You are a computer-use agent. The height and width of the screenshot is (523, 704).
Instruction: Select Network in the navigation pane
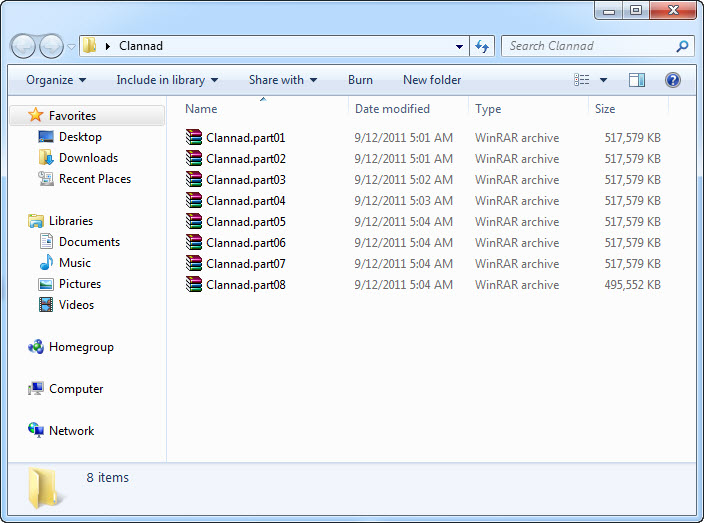point(71,431)
